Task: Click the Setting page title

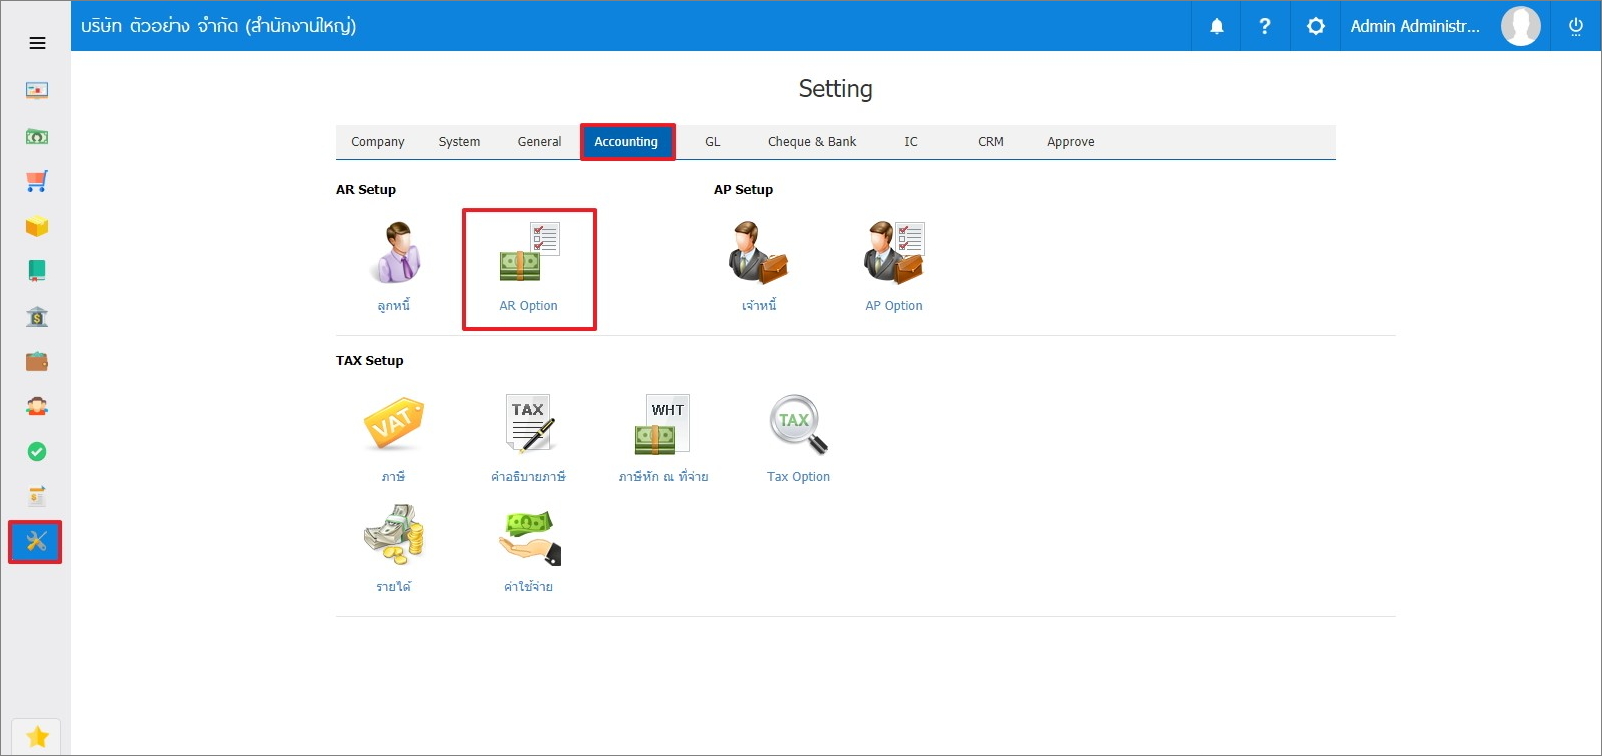Action: pos(835,89)
